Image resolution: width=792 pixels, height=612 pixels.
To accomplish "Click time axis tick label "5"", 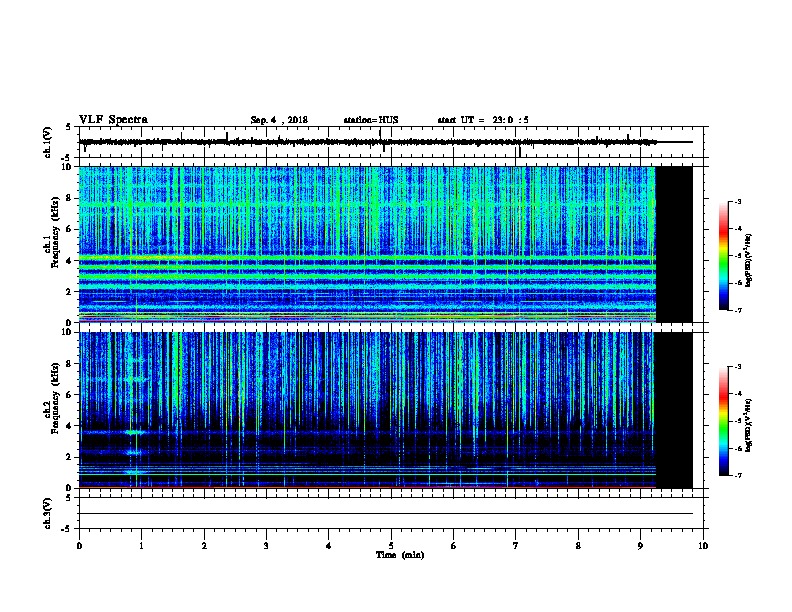I will click(x=391, y=546).
